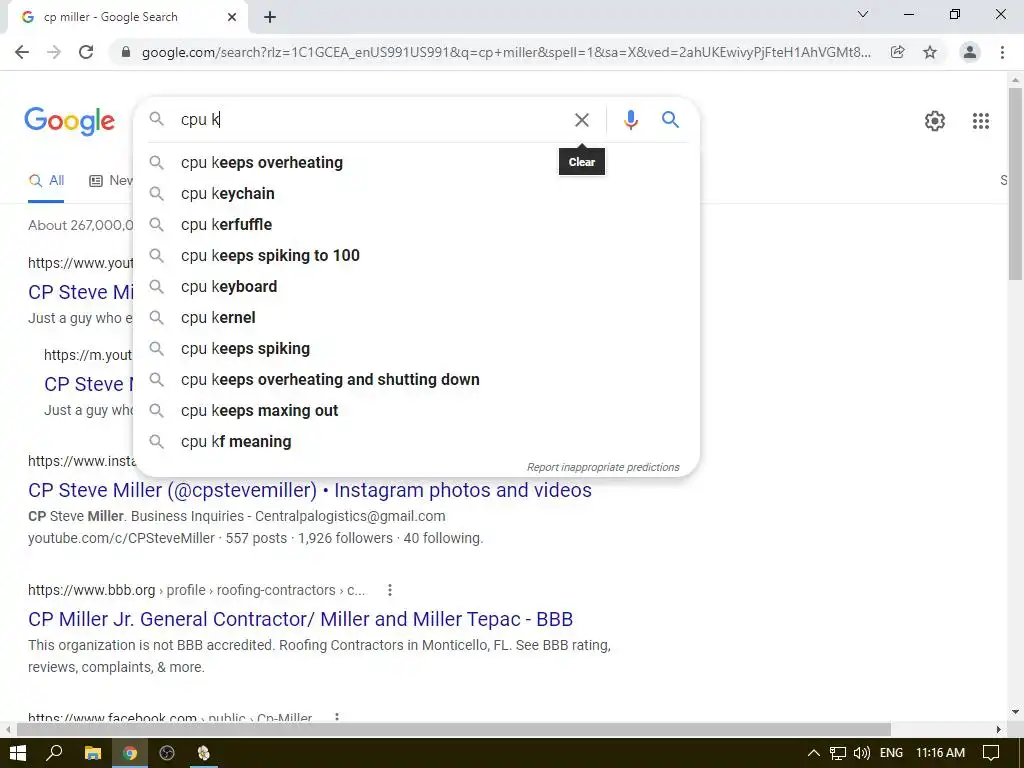Select suggestion 'cpu kernel'
Image resolution: width=1024 pixels, height=768 pixels.
coord(416,317)
